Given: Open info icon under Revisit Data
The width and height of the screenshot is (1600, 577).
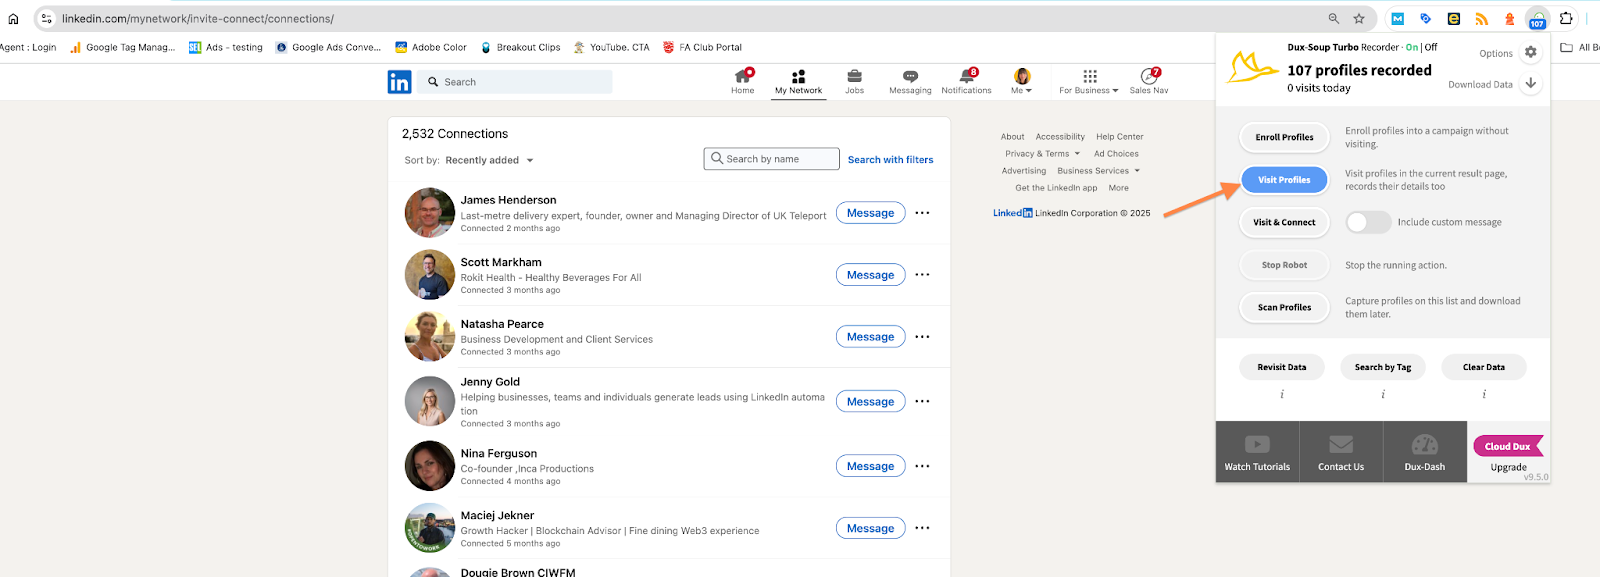Looking at the screenshot, I should pos(1282,394).
